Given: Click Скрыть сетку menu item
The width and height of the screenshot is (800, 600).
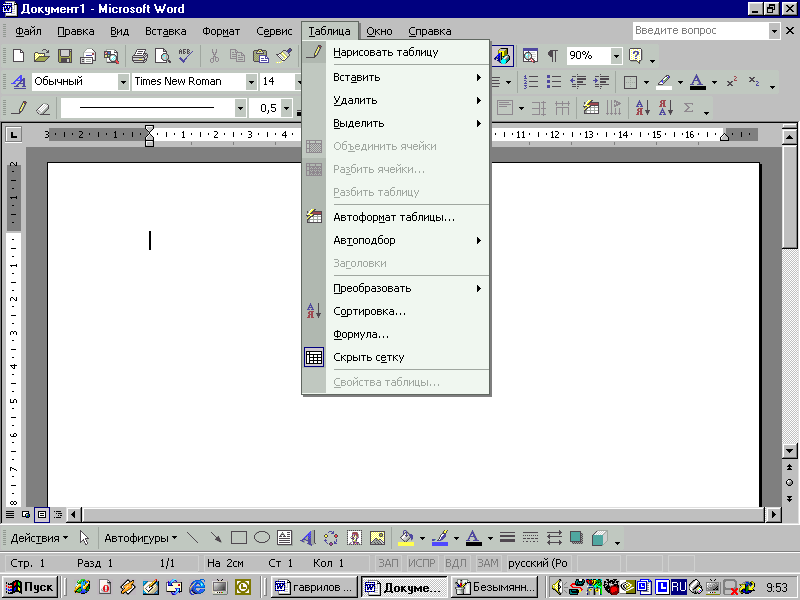Looking at the screenshot, I should (396, 357).
